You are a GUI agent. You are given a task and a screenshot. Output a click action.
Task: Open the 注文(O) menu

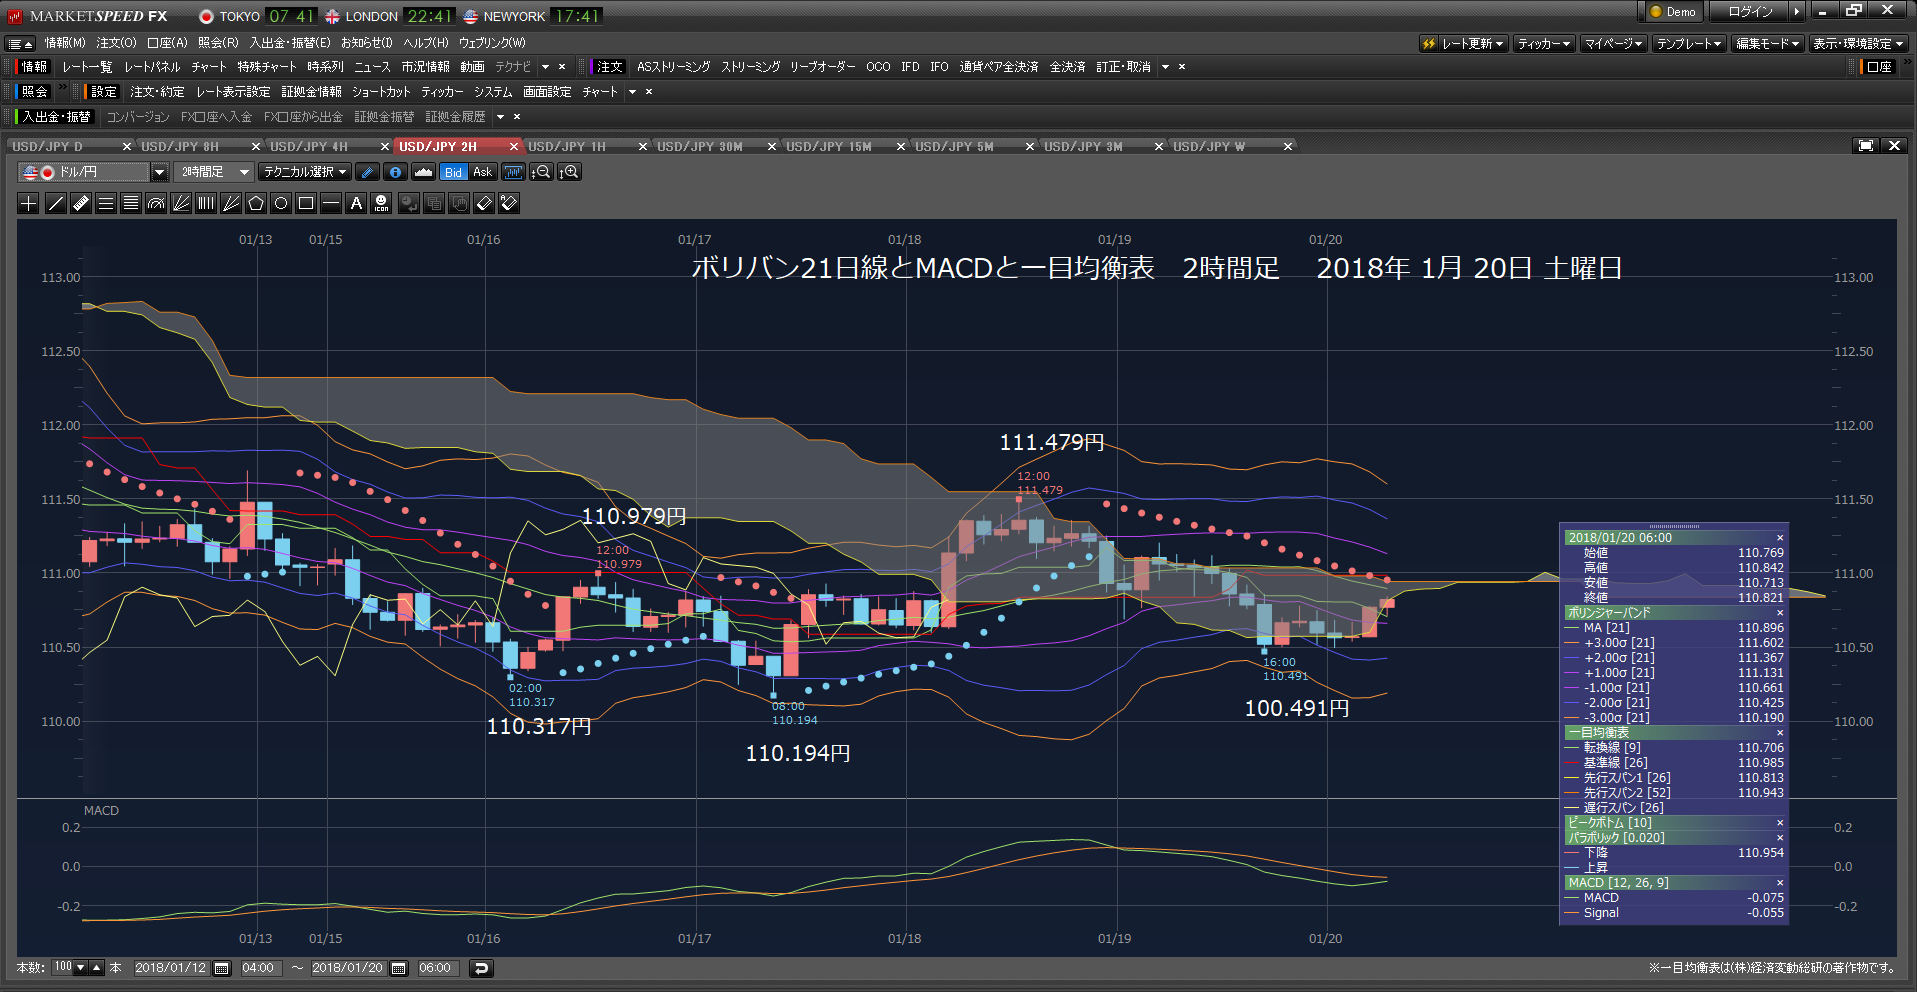(116, 43)
